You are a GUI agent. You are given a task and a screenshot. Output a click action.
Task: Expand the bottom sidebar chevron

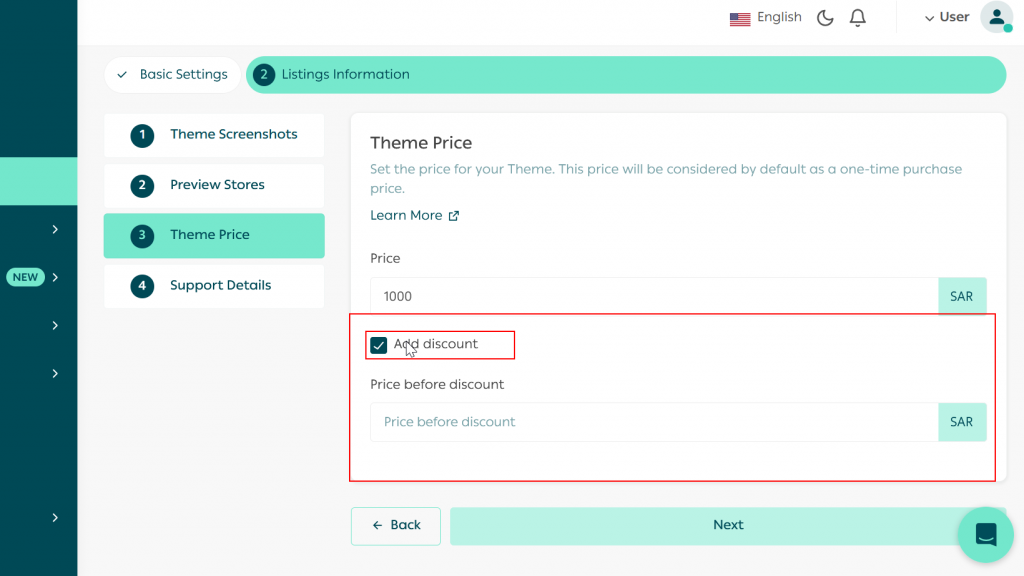55,517
